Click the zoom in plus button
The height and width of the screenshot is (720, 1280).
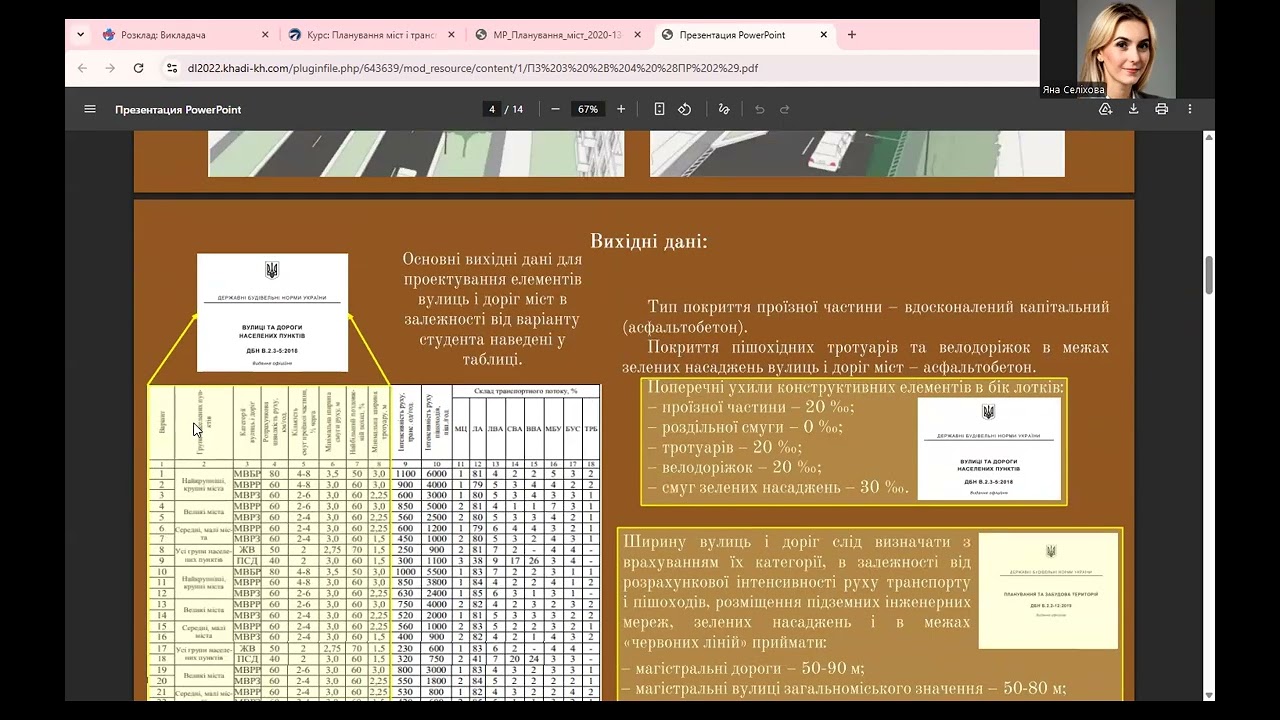tap(621, 109)
